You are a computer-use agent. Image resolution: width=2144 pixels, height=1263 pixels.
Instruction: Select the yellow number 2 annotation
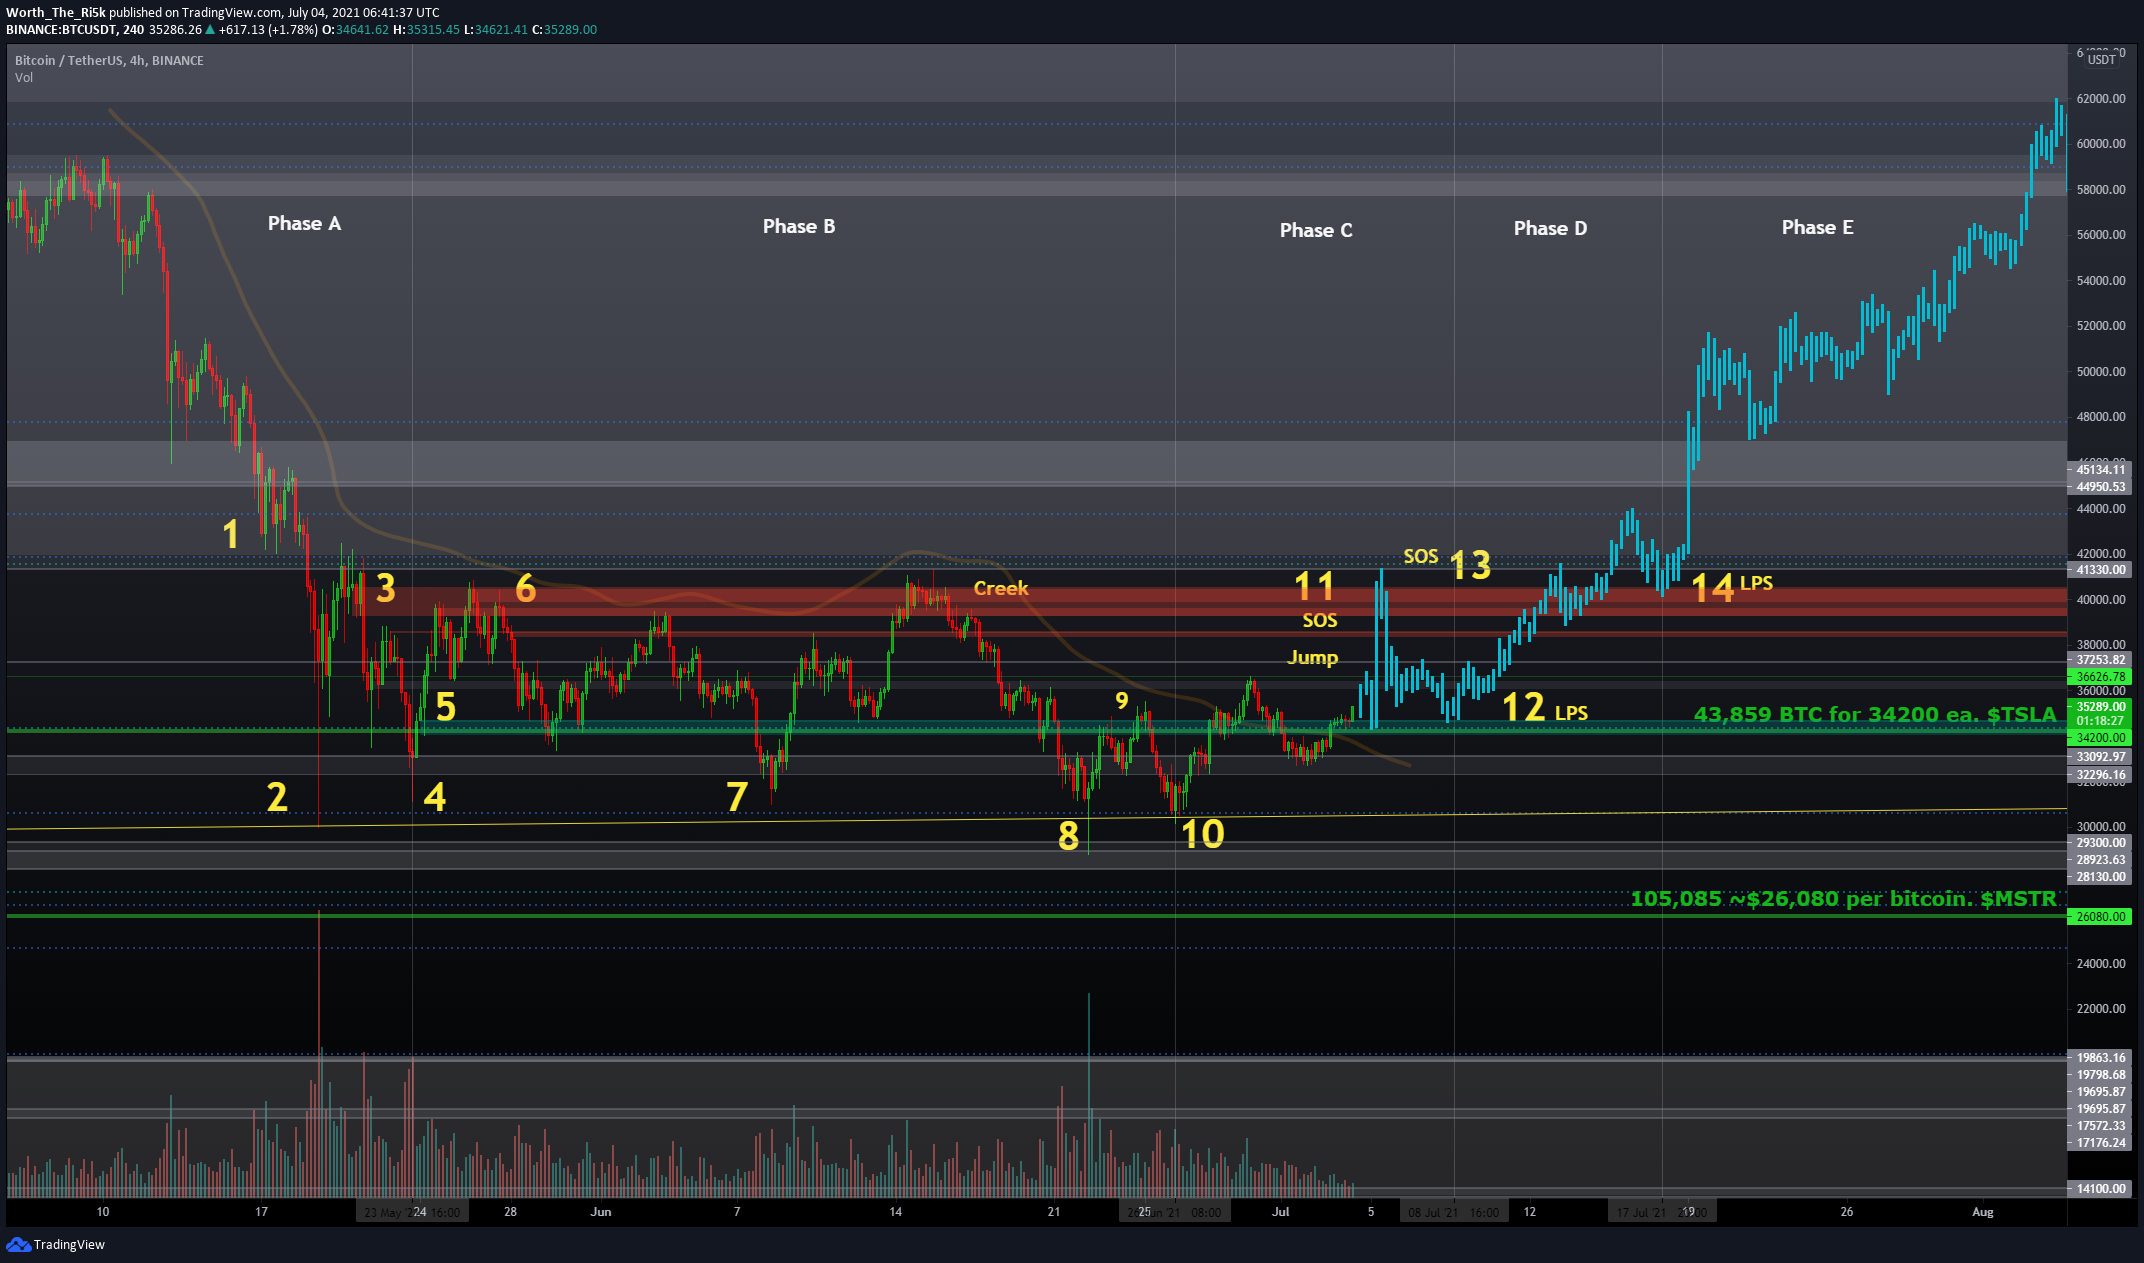[277, 797]
